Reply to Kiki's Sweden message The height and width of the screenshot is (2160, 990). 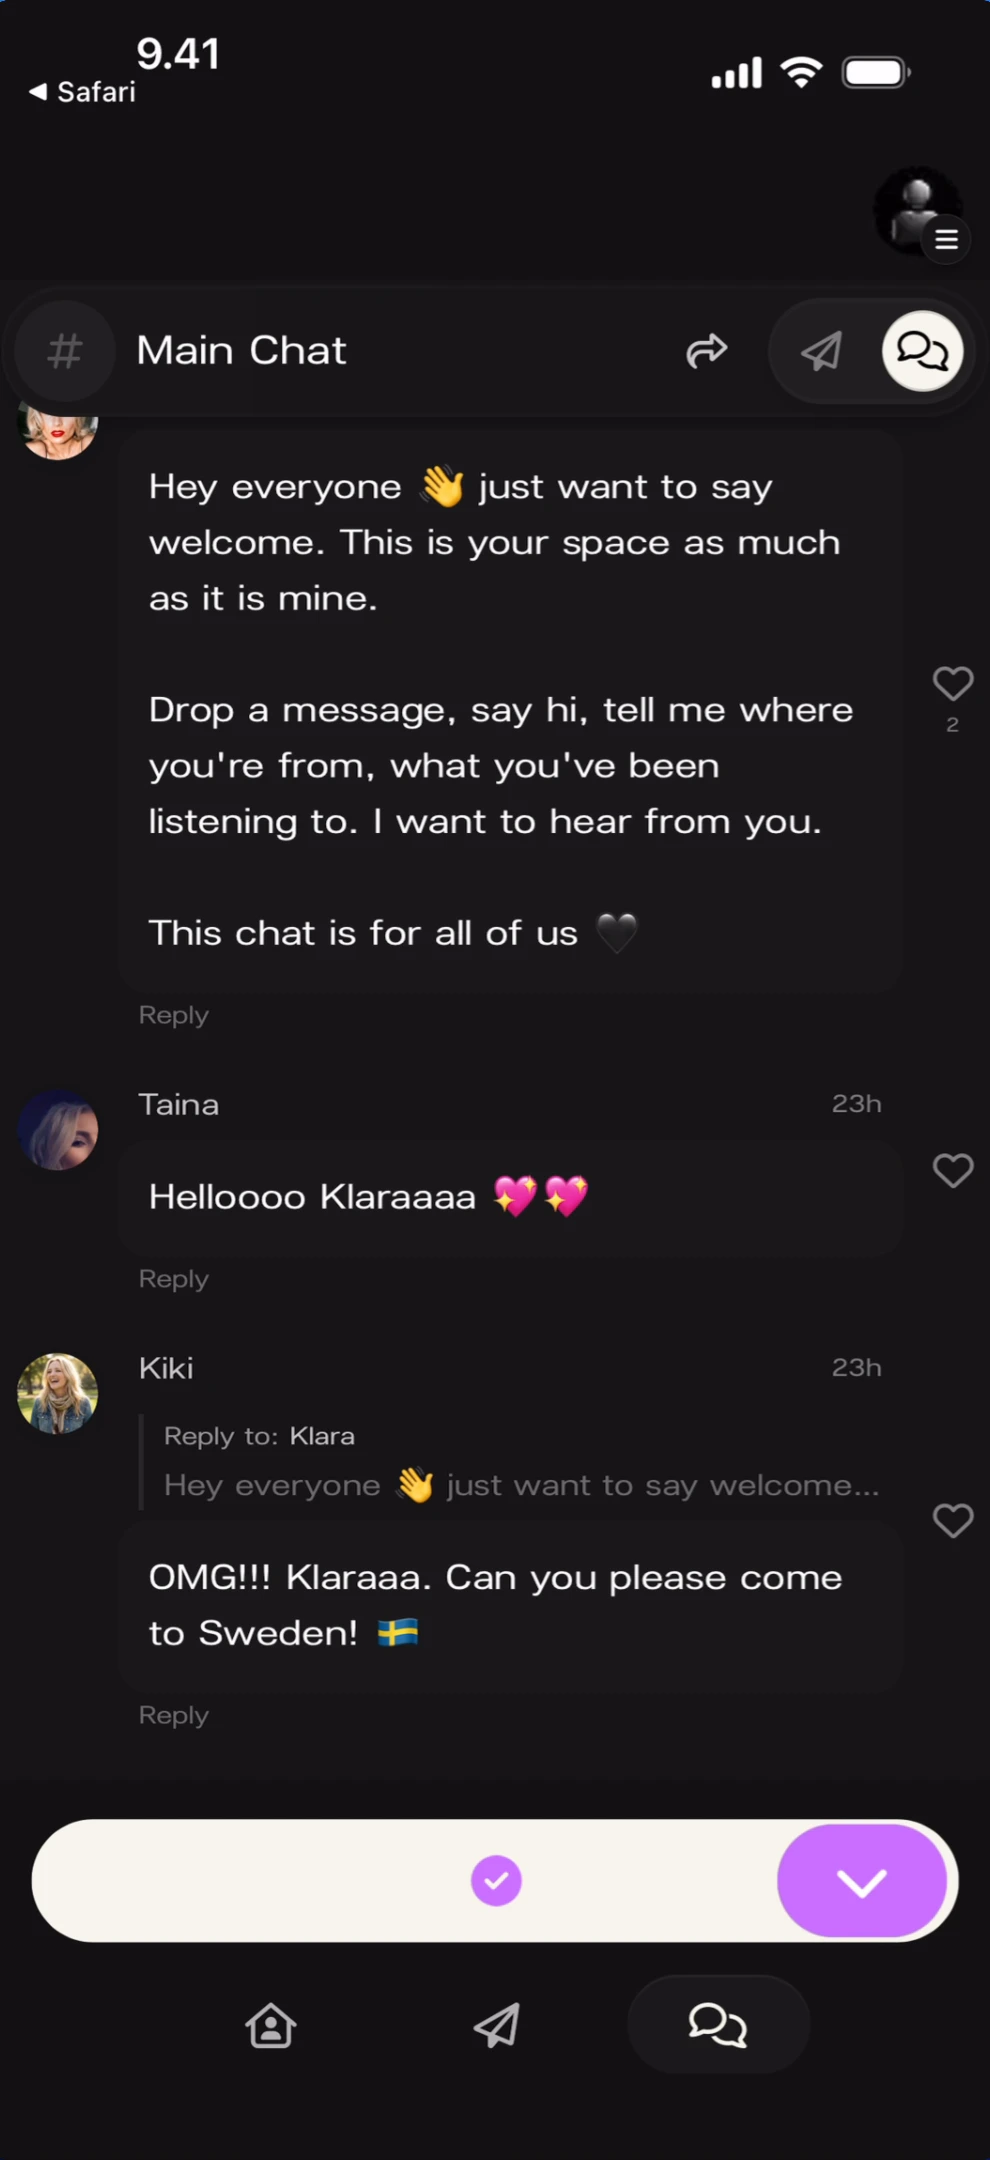(172, 1714)
